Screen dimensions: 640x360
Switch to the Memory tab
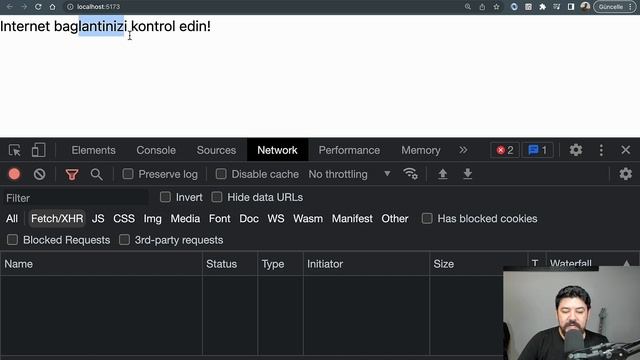point(420,150)
